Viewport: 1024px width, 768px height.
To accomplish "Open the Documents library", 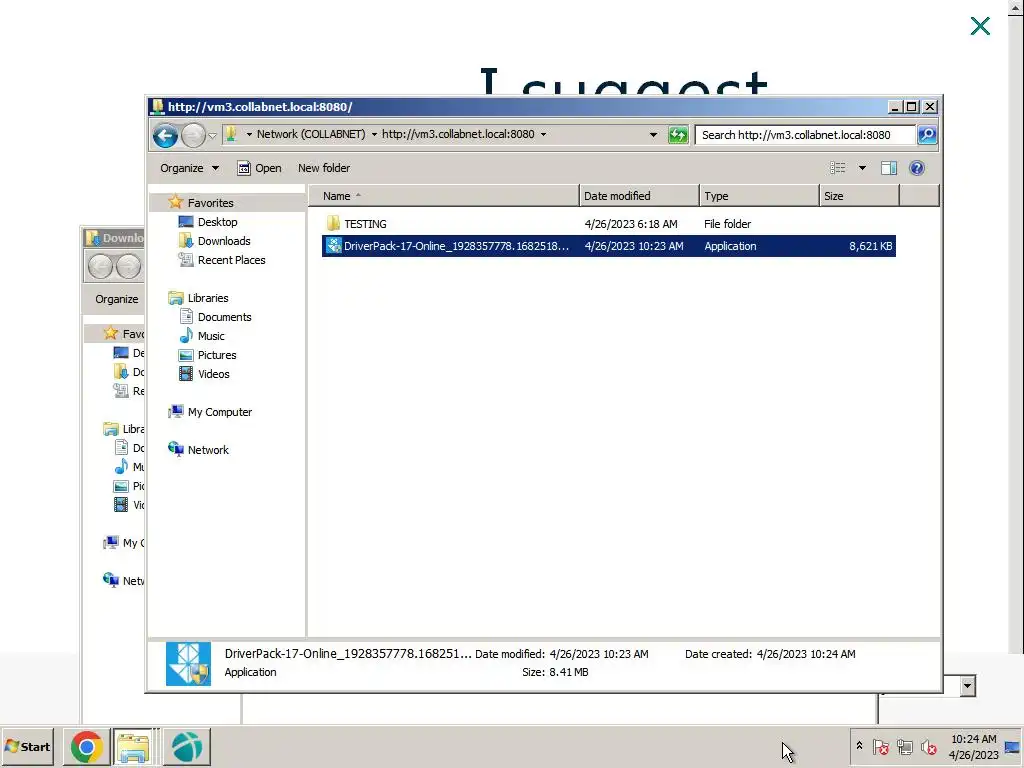I will point(225,317).
